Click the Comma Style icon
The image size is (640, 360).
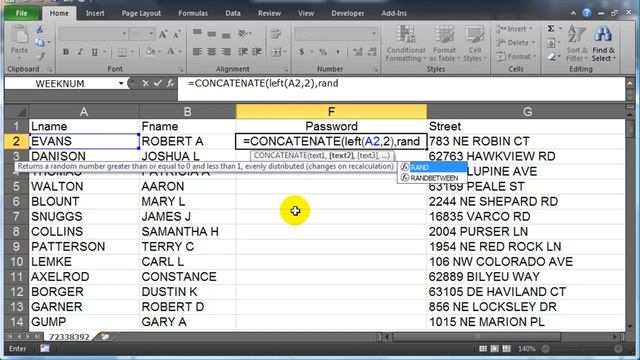[x=338, y=52]
